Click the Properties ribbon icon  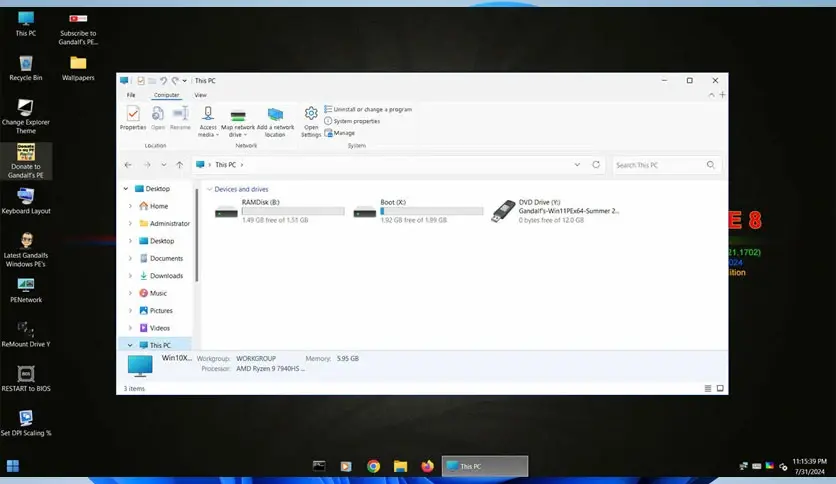tap(132, 118)
